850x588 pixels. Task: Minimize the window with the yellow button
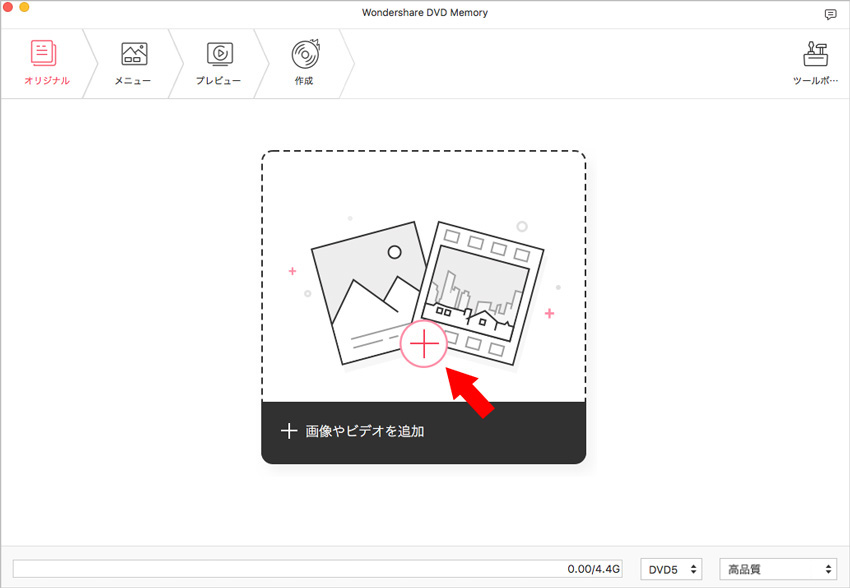tap(24, 7)
